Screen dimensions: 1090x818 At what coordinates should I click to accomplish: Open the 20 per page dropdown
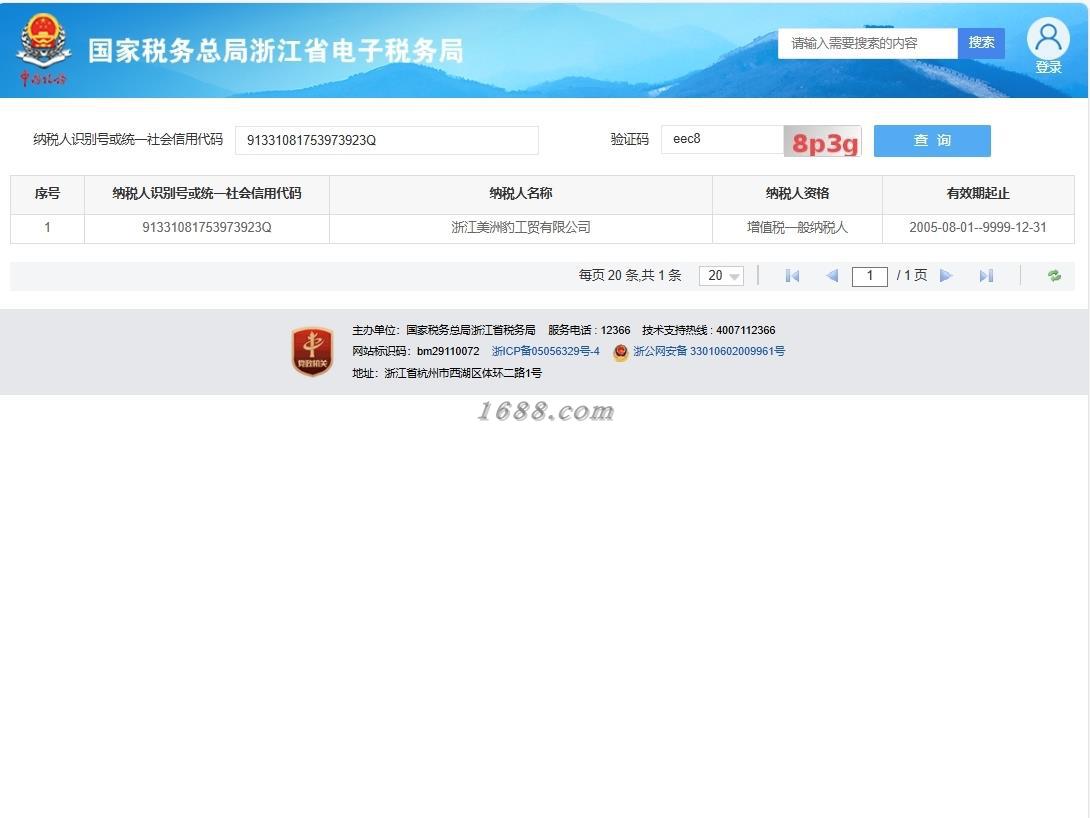click(721, 276)
